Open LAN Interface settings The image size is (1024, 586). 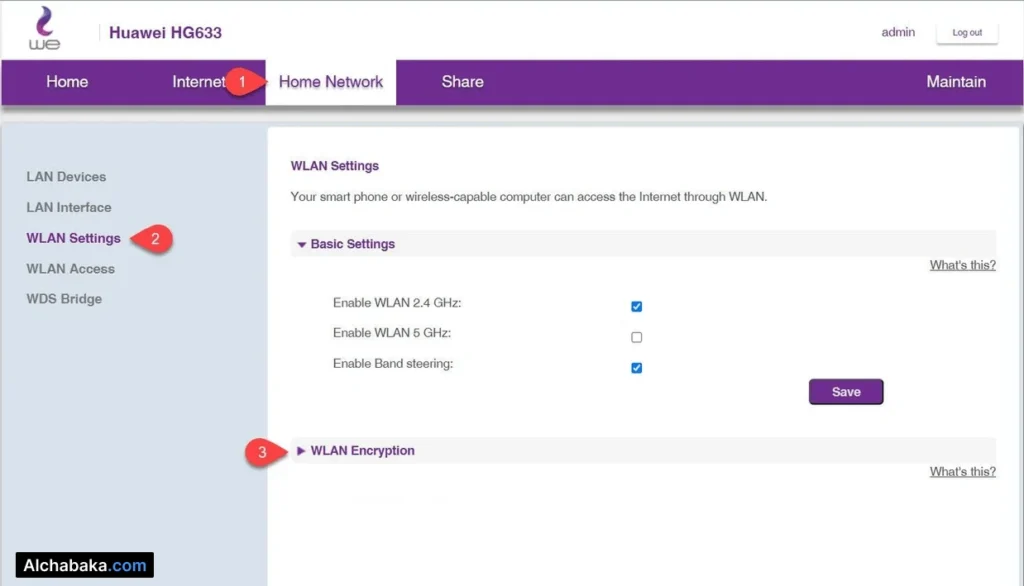pos(68,207)
